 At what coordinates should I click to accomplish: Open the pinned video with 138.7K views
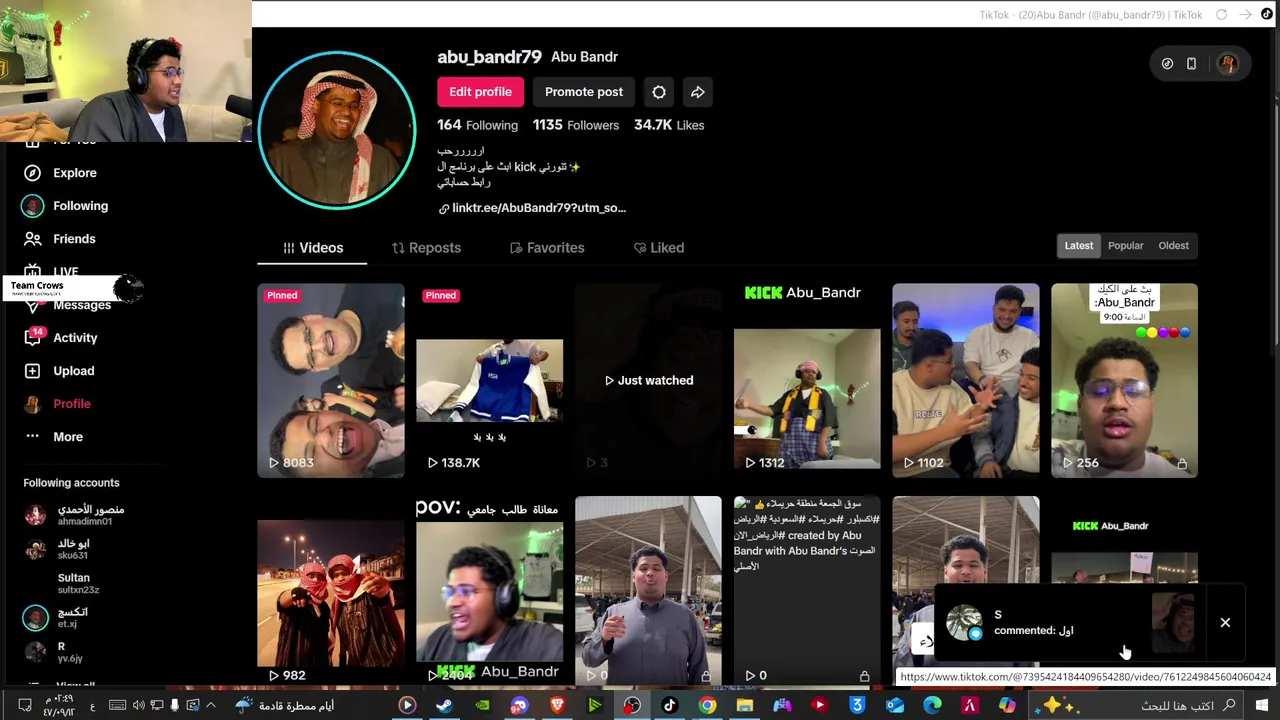490,380
